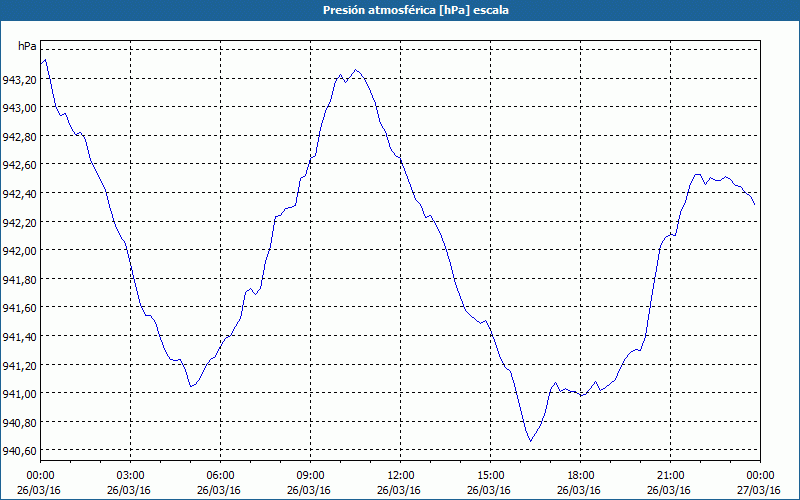
Task: Click the 12:00 time label
Action: coord(401,476)
